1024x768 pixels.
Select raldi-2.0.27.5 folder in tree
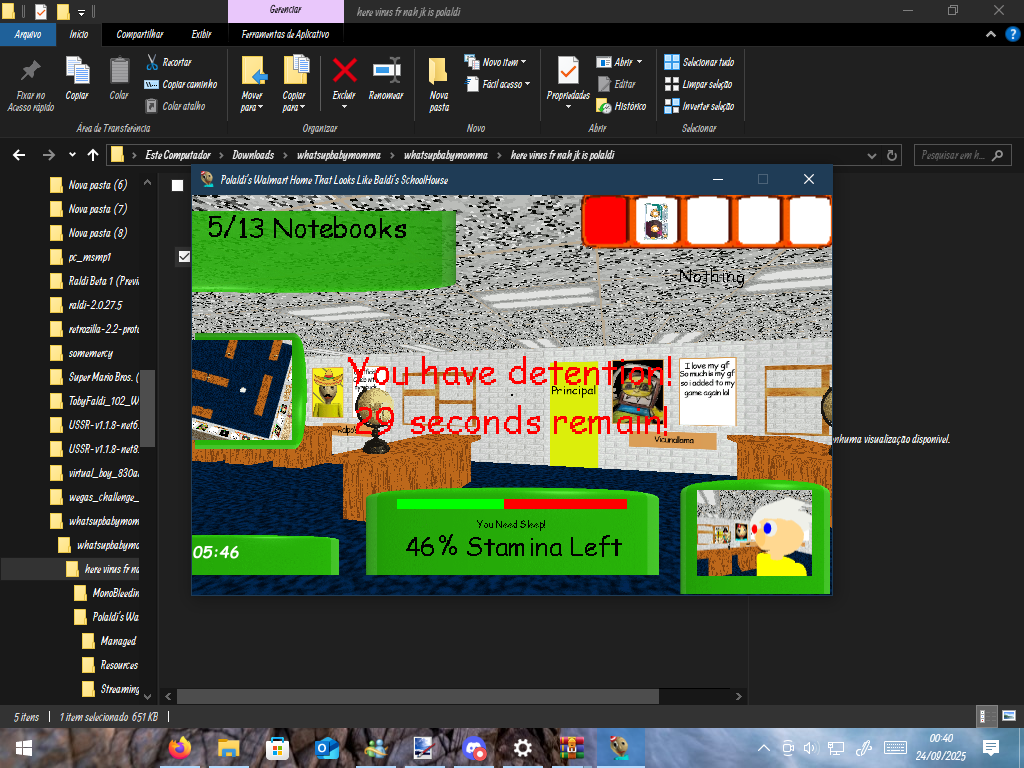pyautogui.click(x=95, y=305)
